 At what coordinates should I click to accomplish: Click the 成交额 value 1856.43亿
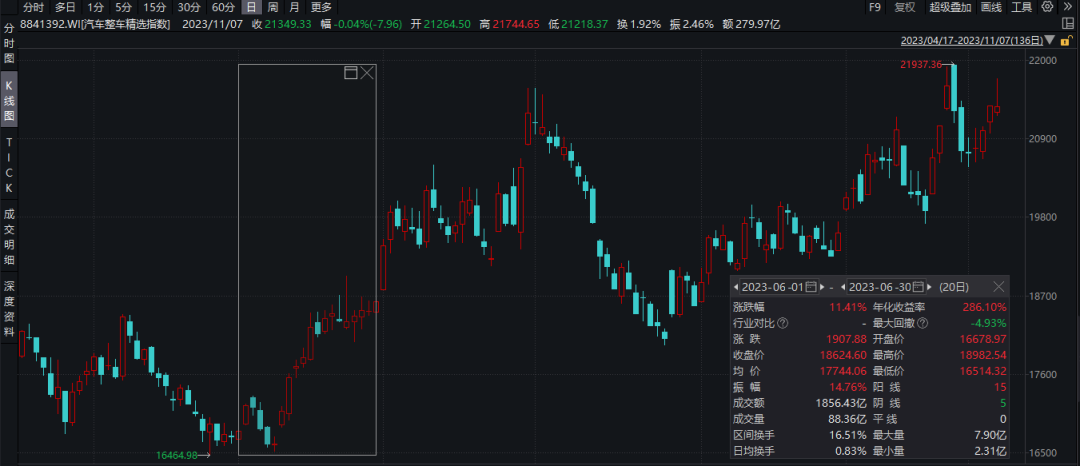tap(840, 403)
